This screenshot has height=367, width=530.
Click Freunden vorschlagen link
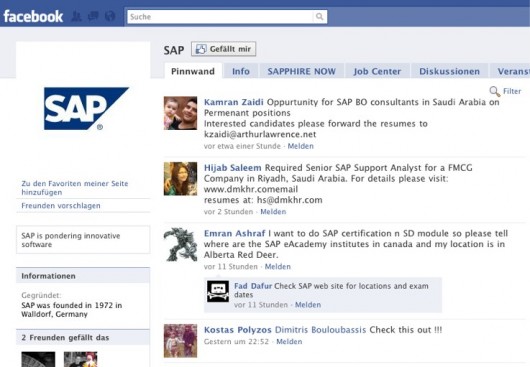pos(61,205)
